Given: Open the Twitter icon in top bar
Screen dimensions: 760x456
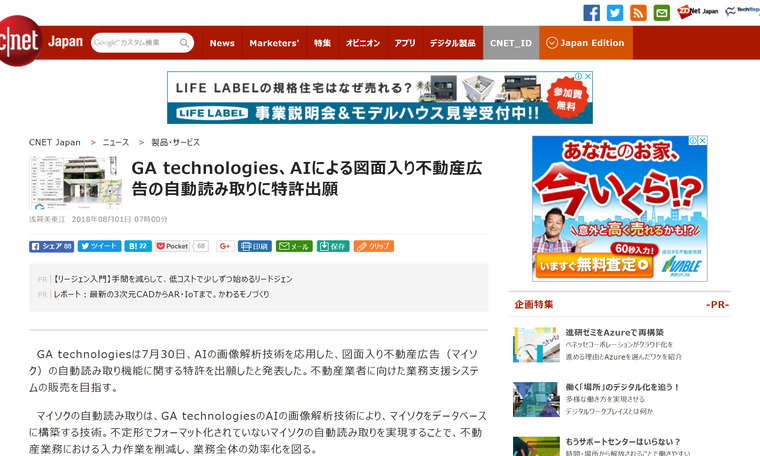Looking at the screenshot, I should coord(615,13).
